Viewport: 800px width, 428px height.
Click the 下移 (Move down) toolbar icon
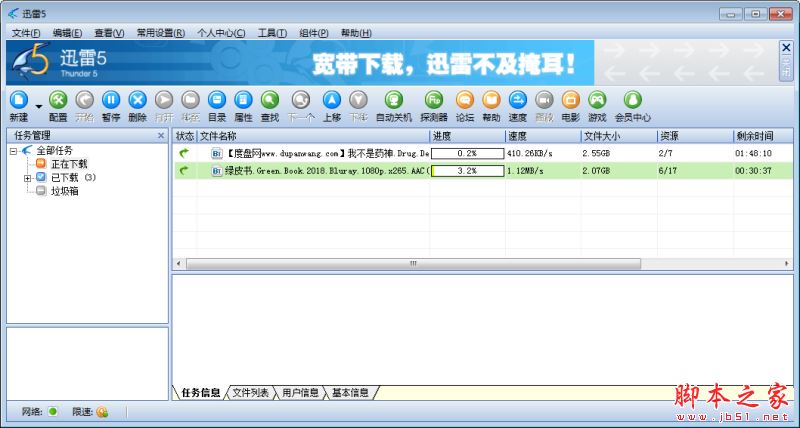358,100
